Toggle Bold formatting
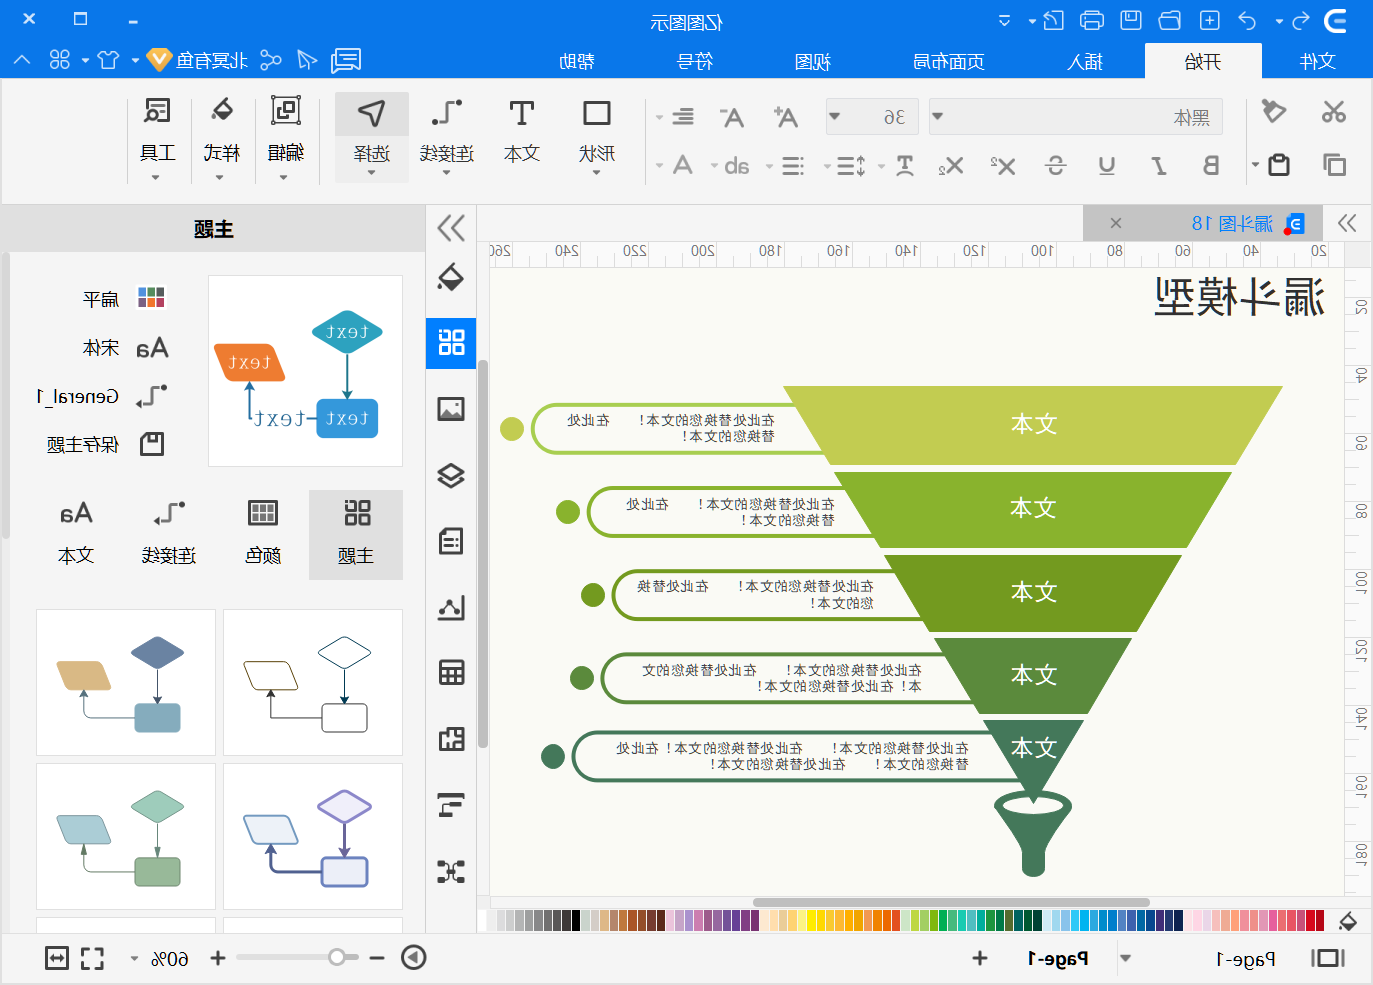The image size is (1373, 985). [1210, 165]
